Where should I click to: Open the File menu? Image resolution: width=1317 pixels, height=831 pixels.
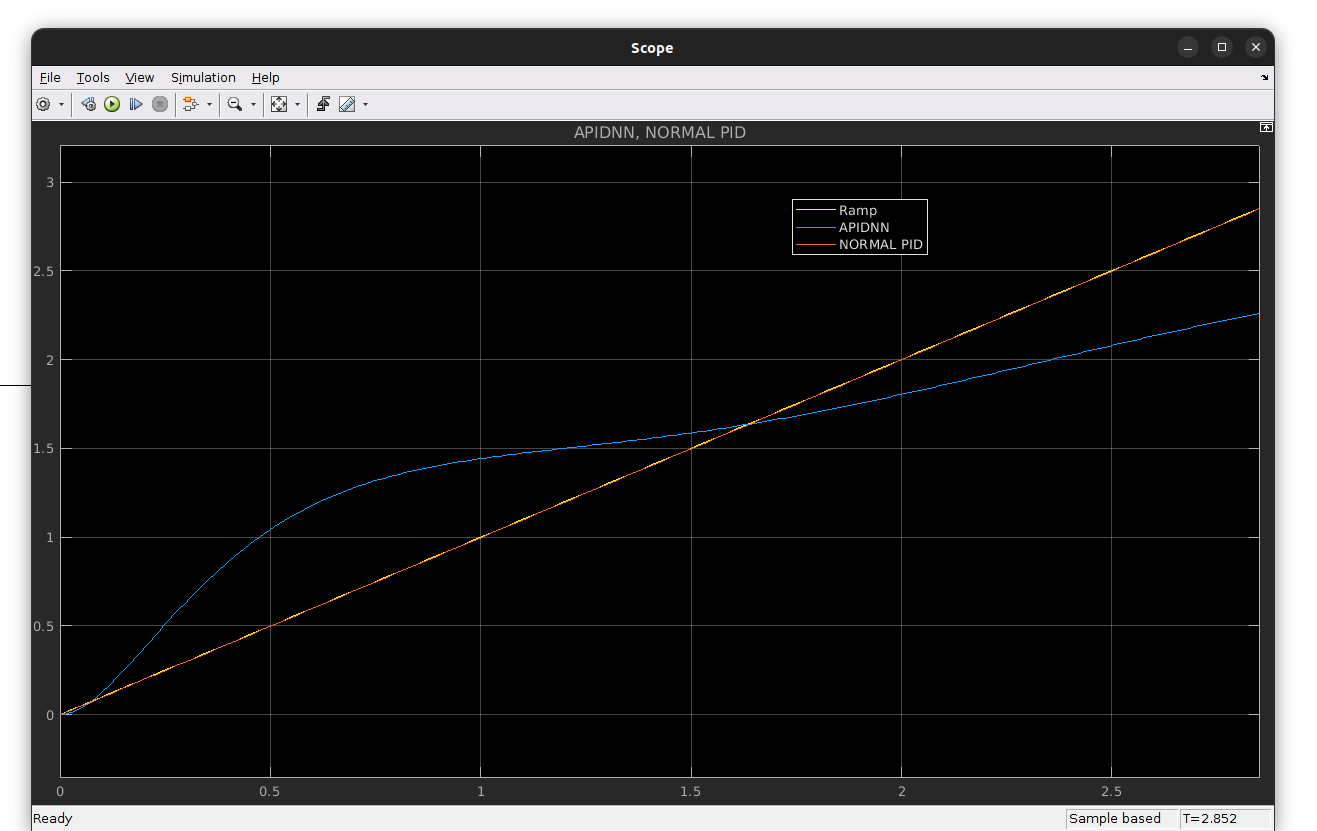pyautogui.click(x=50, y=77)
